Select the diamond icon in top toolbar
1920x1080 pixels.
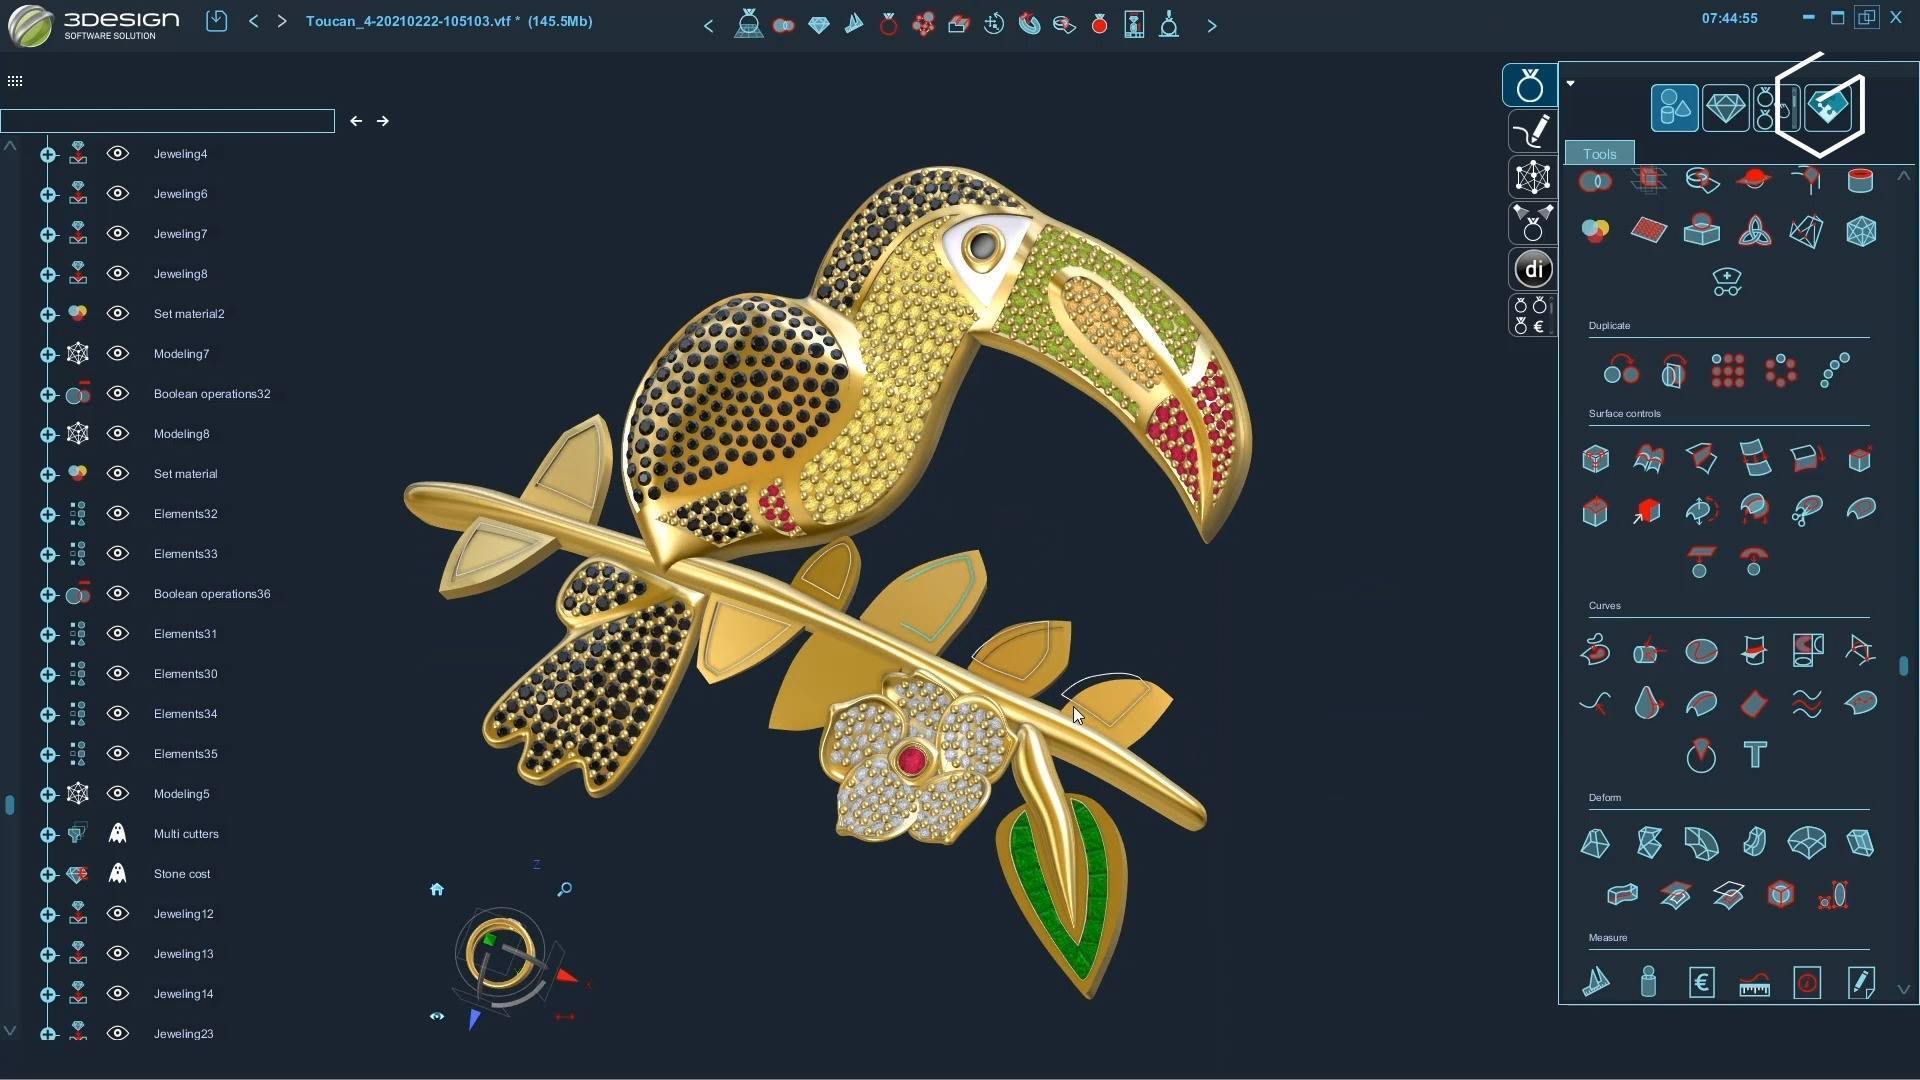click(818, 25)
